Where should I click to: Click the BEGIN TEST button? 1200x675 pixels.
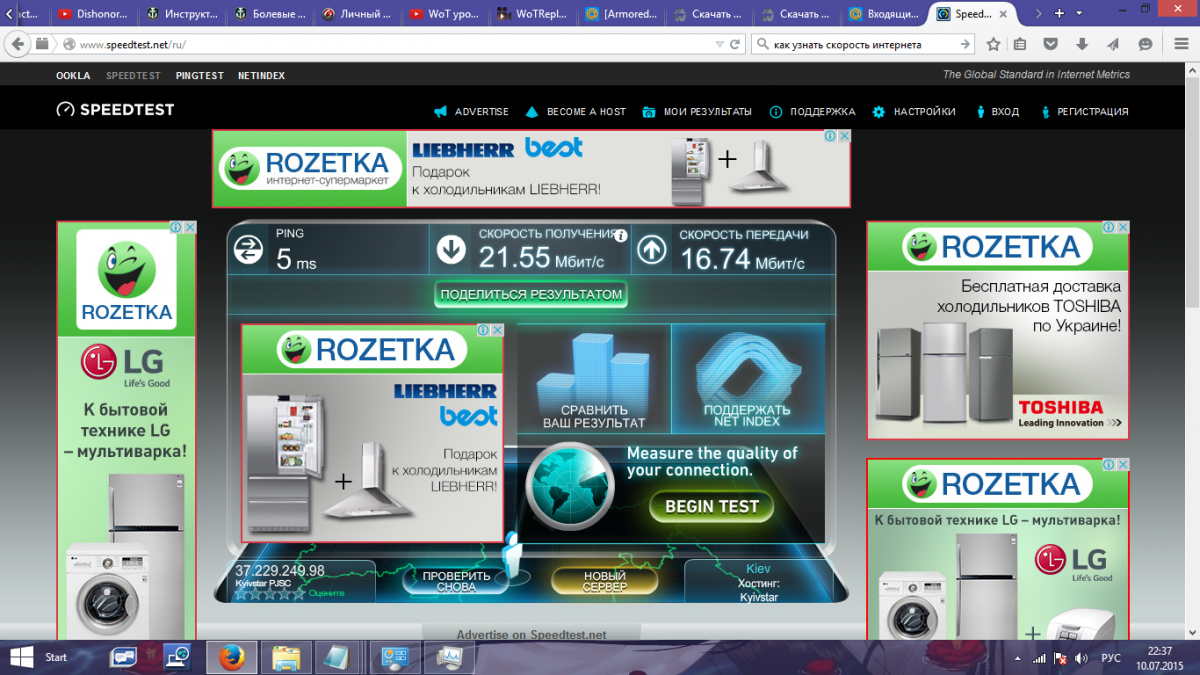point(711,506)
